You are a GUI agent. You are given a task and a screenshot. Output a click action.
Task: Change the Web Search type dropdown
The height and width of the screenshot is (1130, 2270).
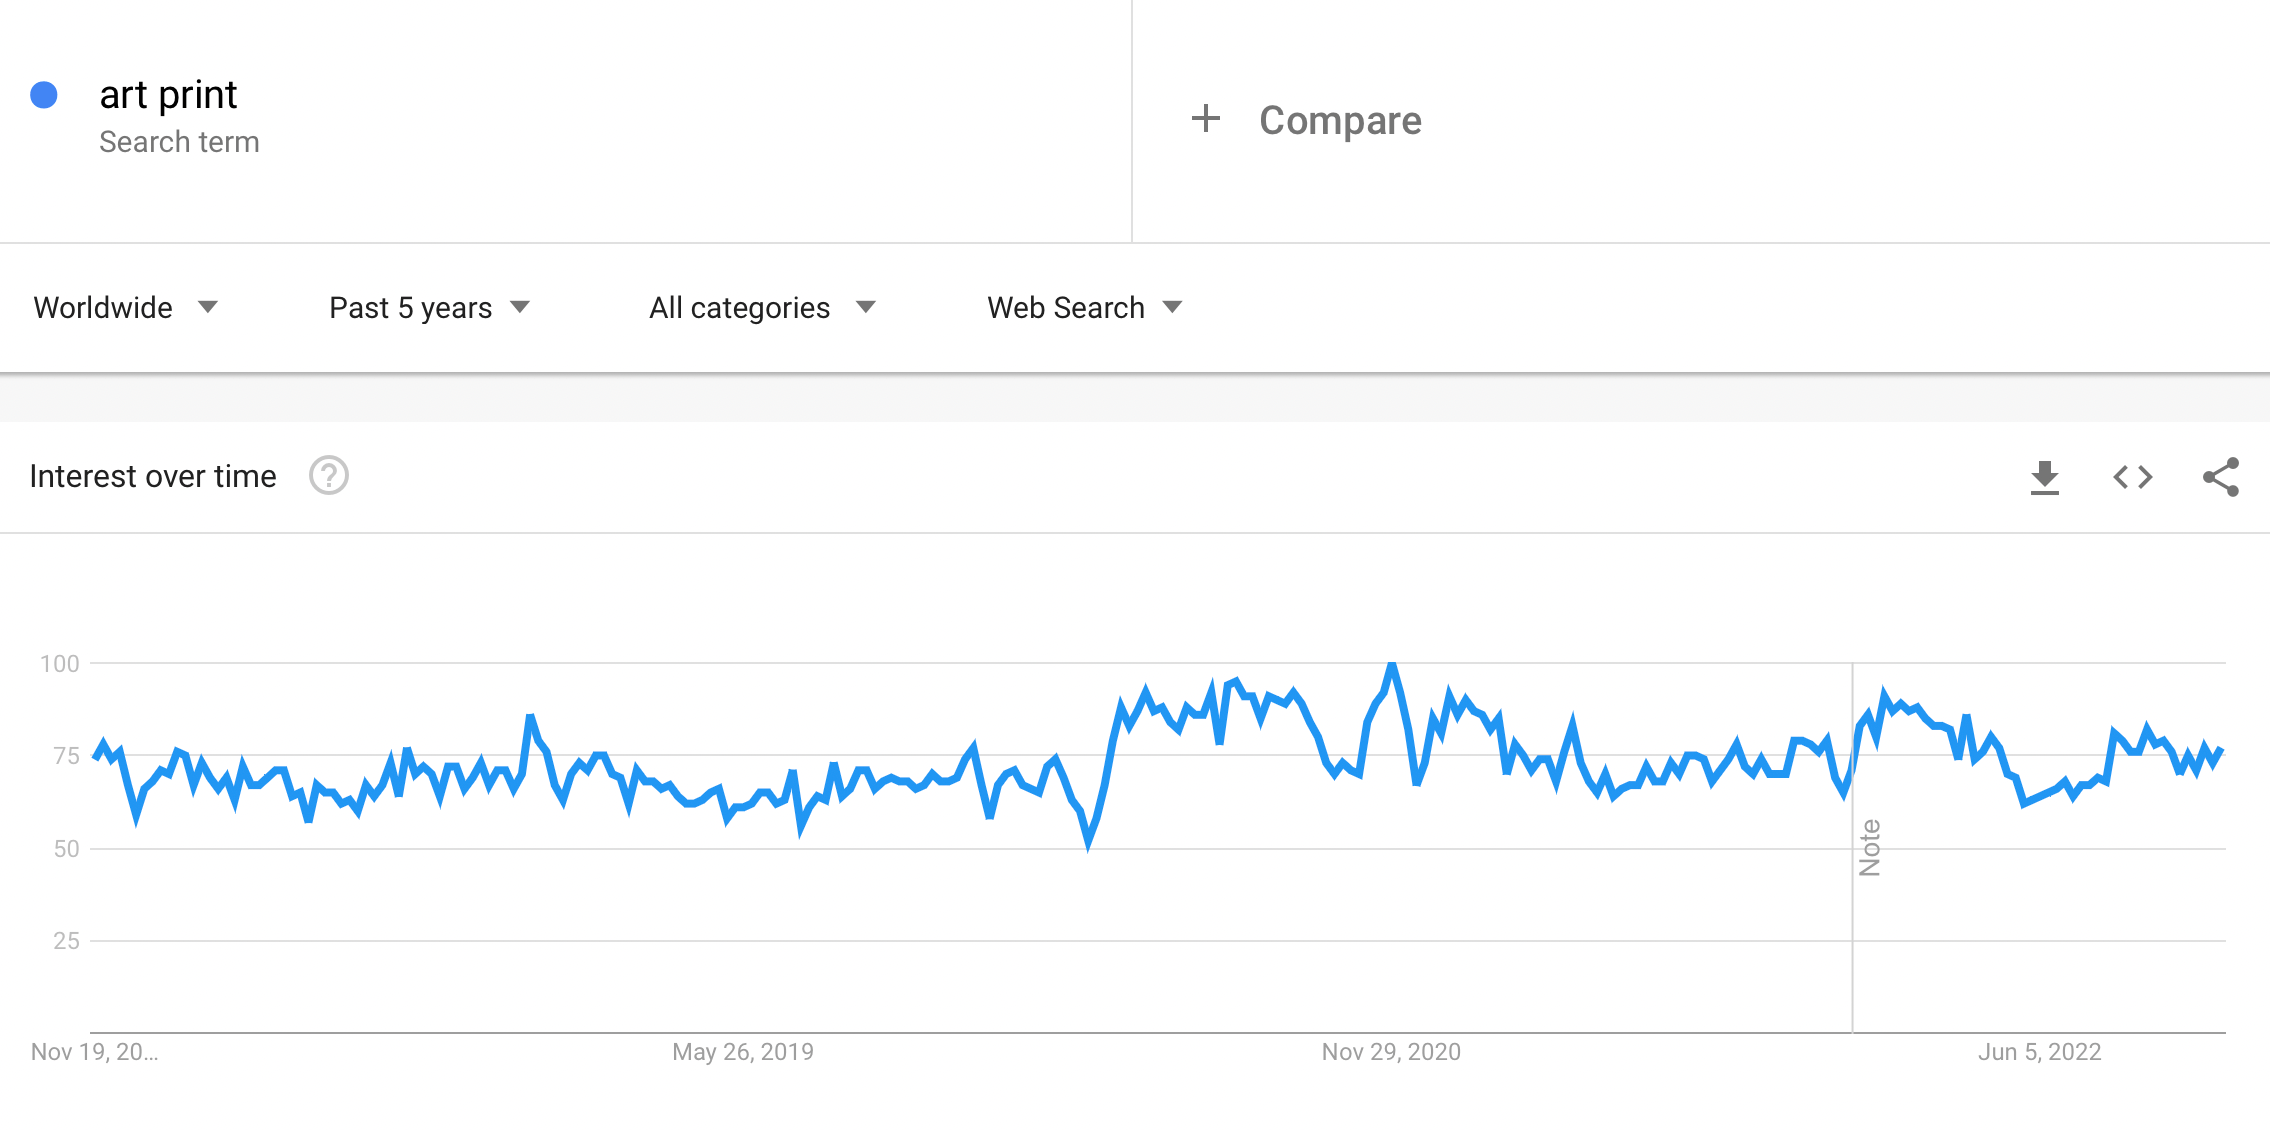coord(1084,307)
